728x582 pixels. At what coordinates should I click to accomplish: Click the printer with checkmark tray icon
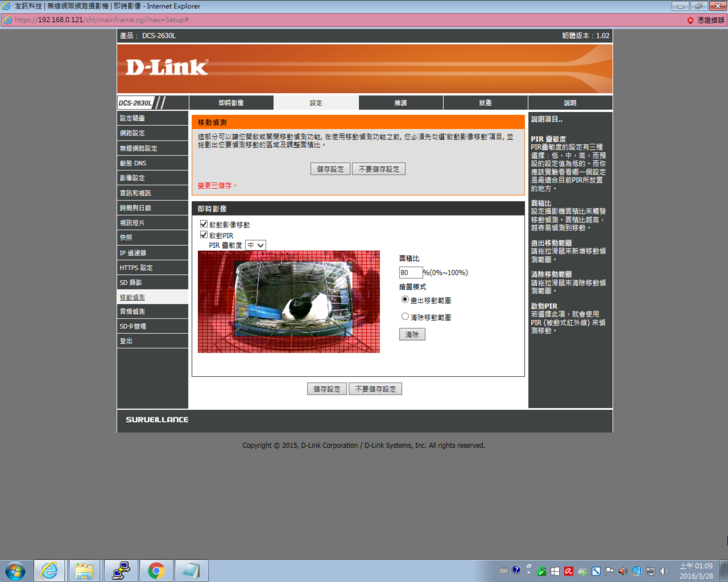(582, 571)
